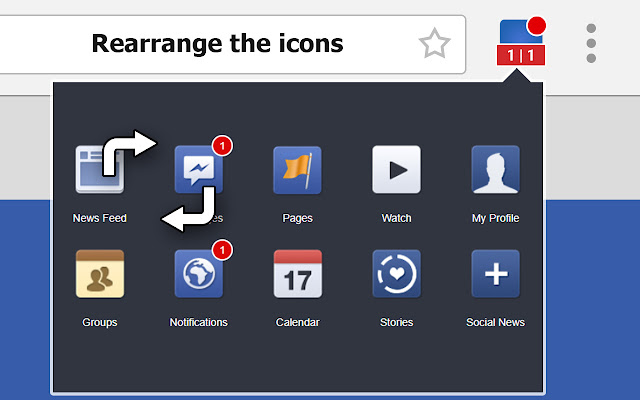
Task: Click the Watch label
Action: click(396, 218)
